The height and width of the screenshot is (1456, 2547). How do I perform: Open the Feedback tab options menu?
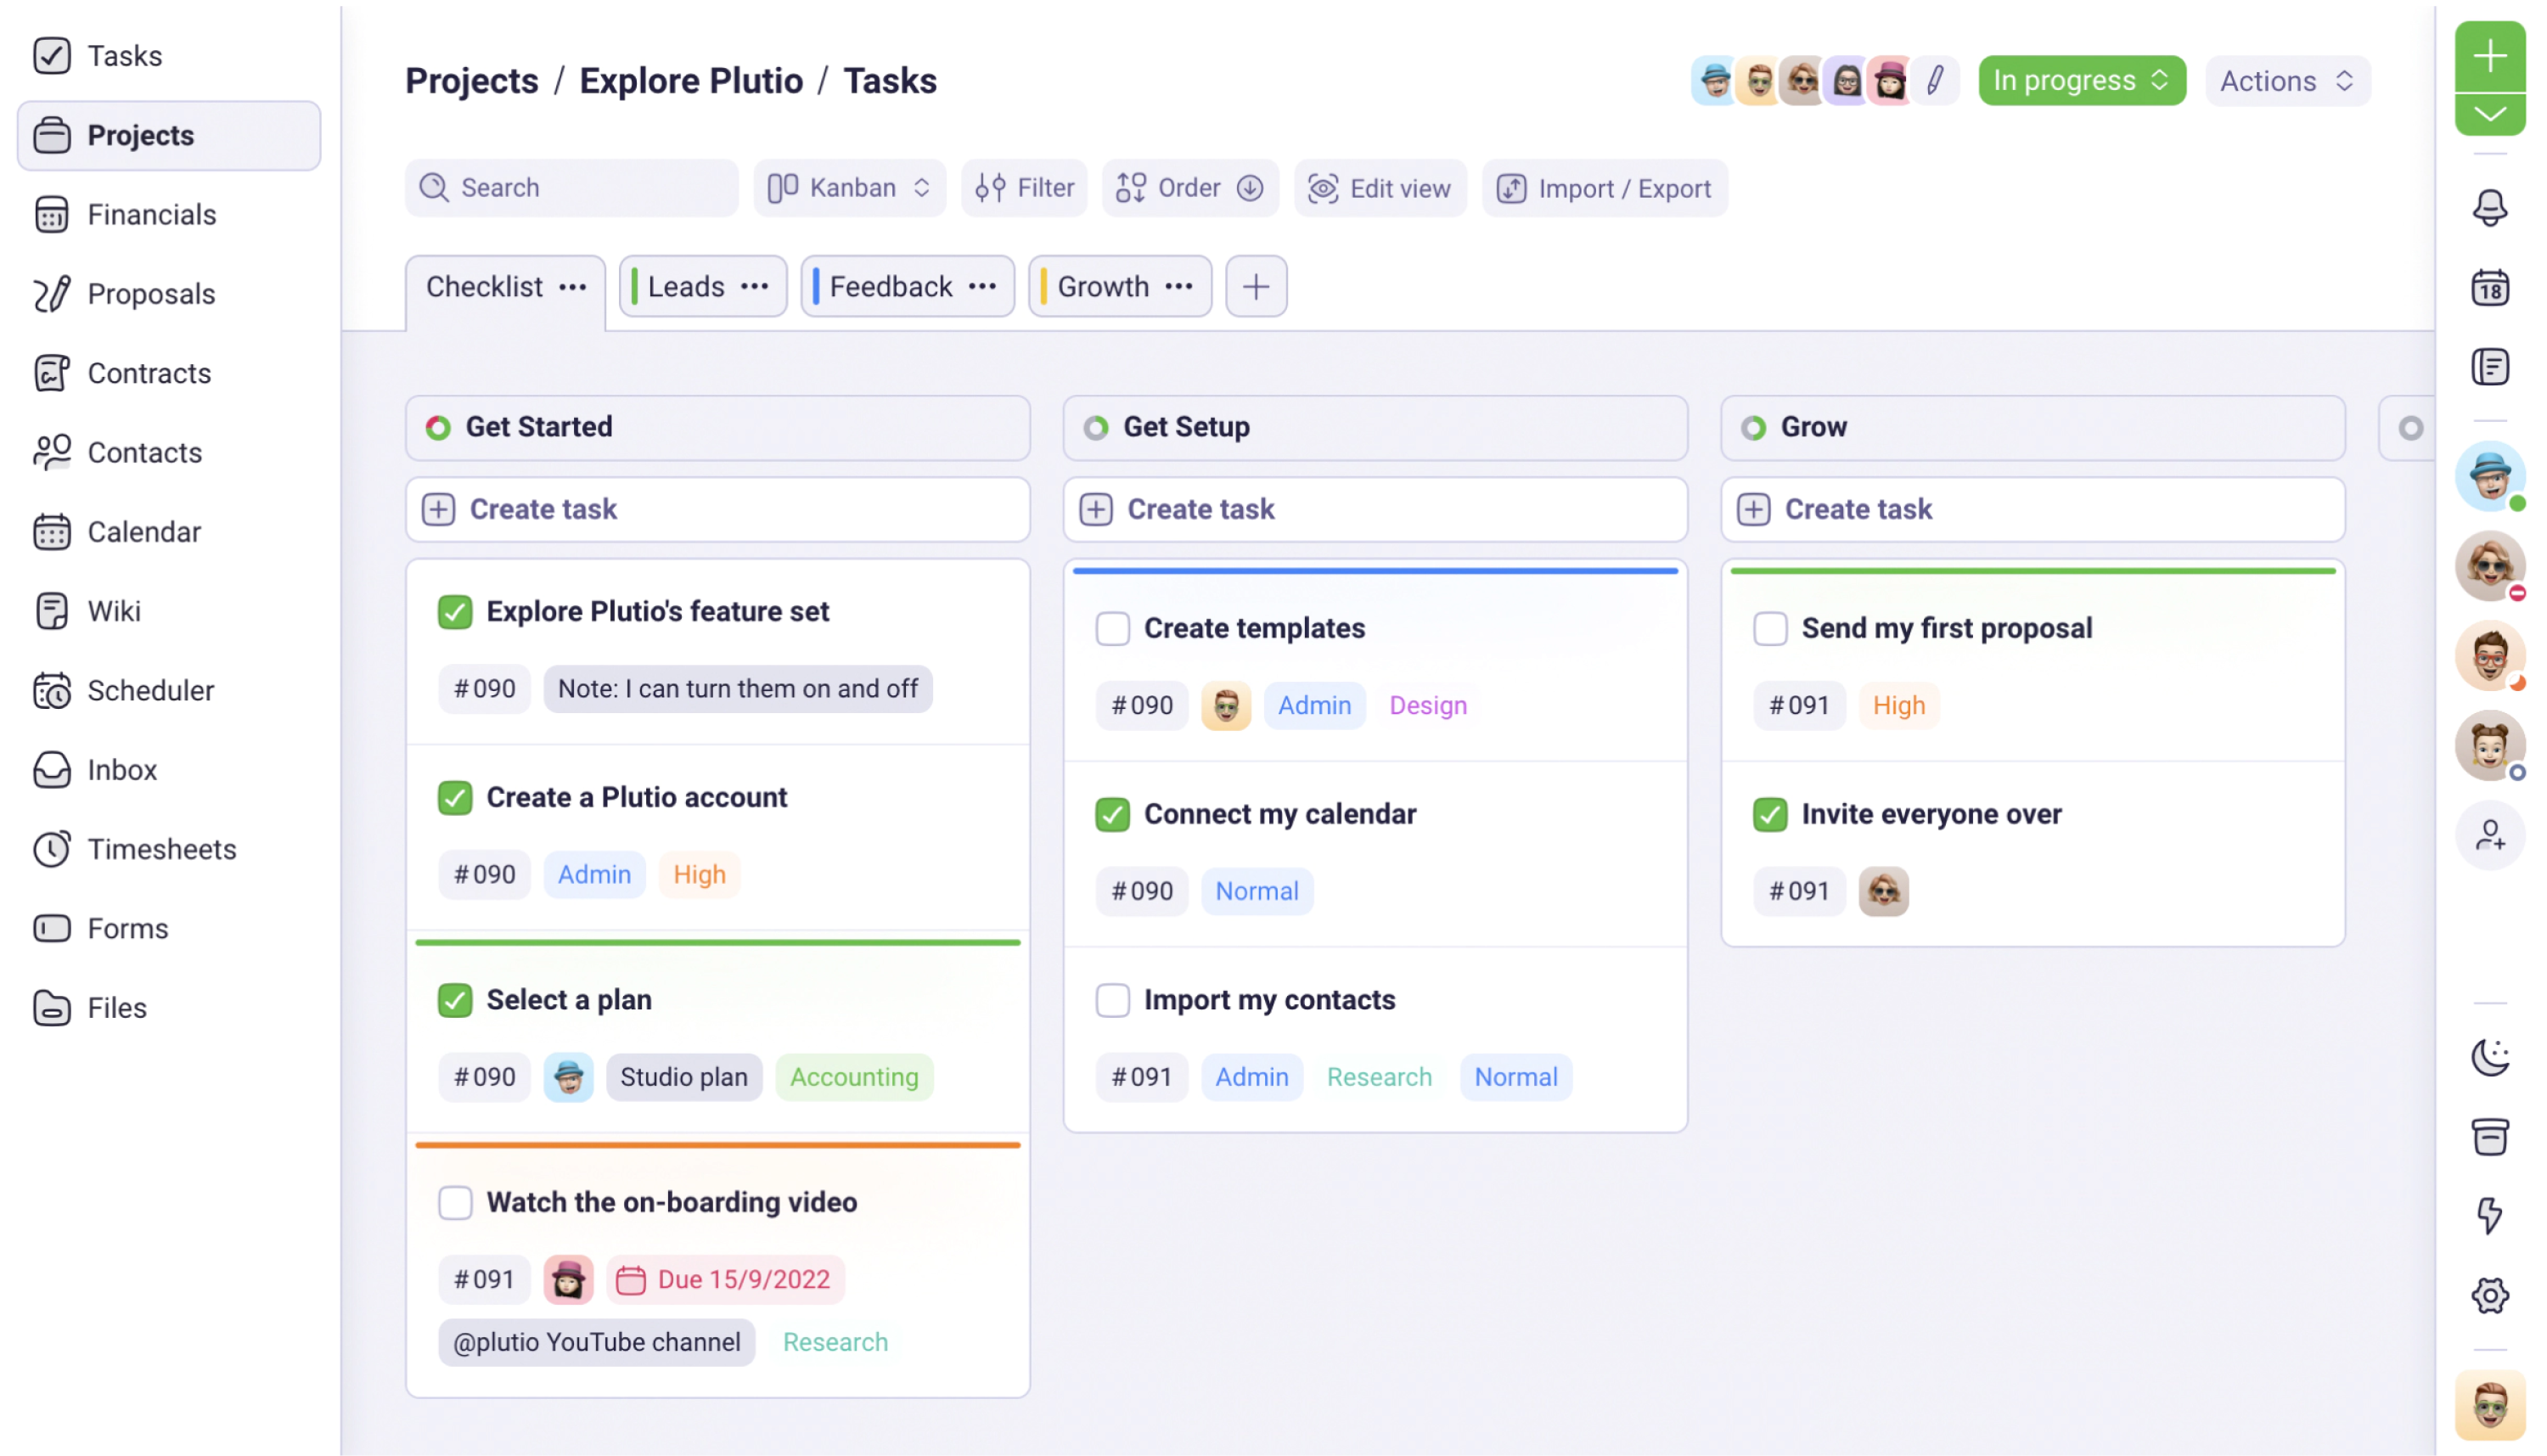982,287
